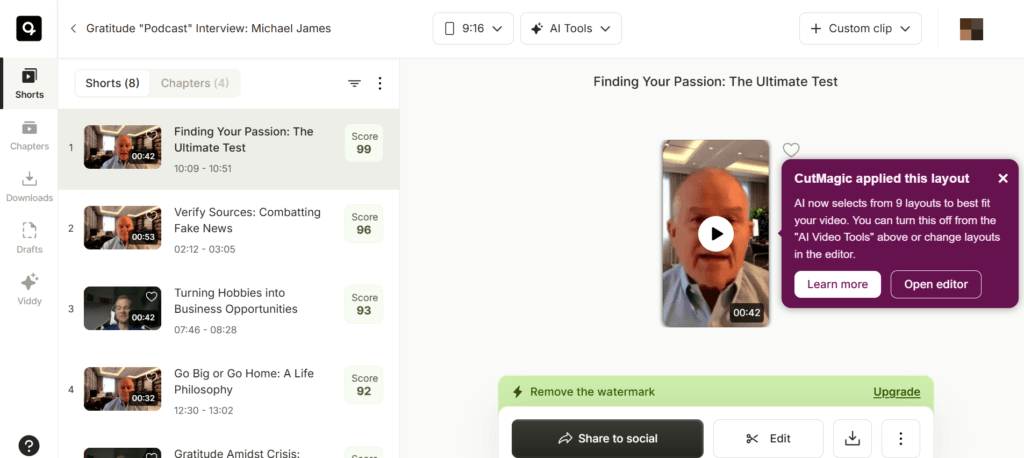Toggle heart on Verify Sources thumbnail
This screenshot has height=458, width=1024.
(152, 216)
